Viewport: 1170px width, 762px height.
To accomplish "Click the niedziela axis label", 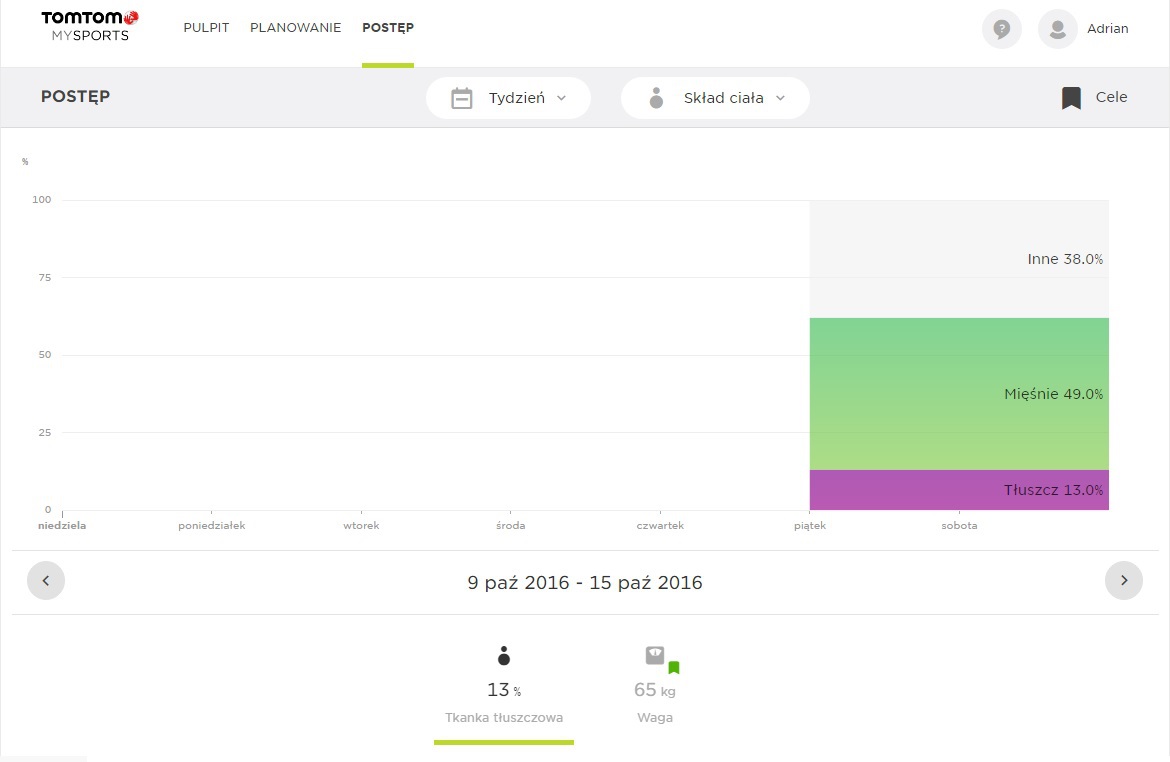I will point(62,525).
